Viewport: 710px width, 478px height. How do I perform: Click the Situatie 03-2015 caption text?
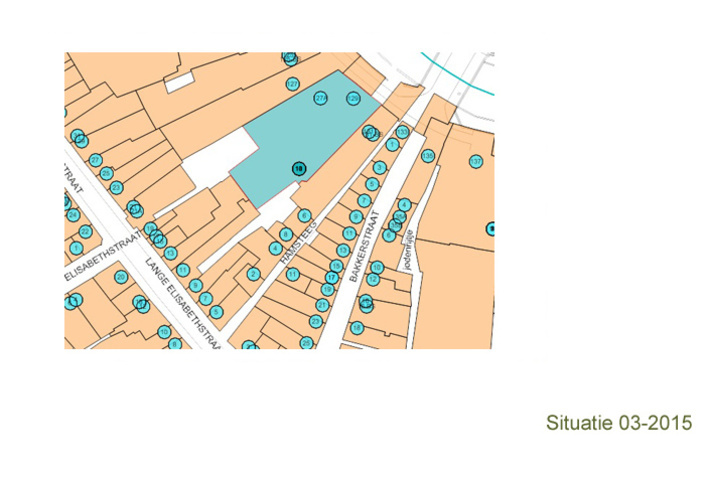619,423
